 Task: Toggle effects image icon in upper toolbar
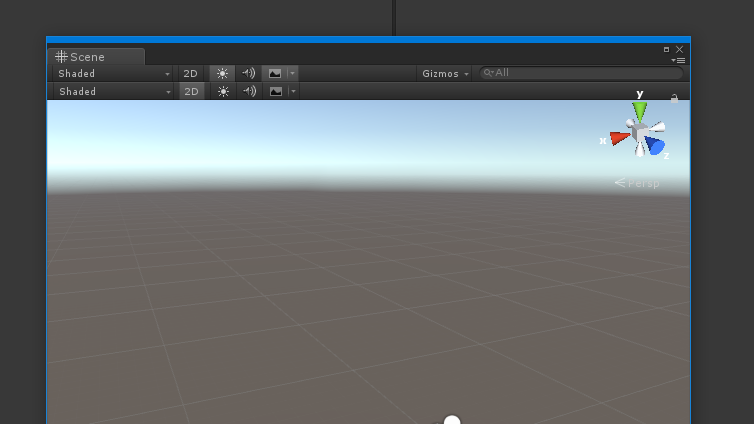275,74
